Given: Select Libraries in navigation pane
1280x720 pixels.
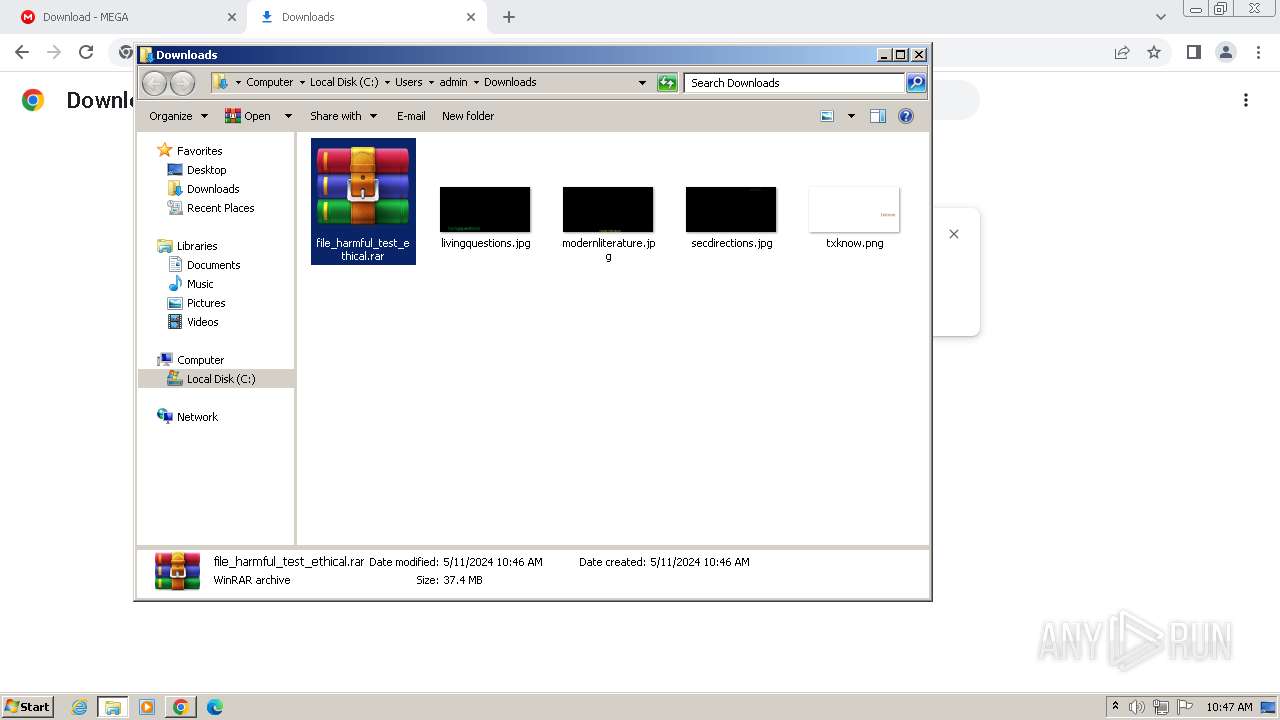Looking at the screenshot, I should (197, 246).
